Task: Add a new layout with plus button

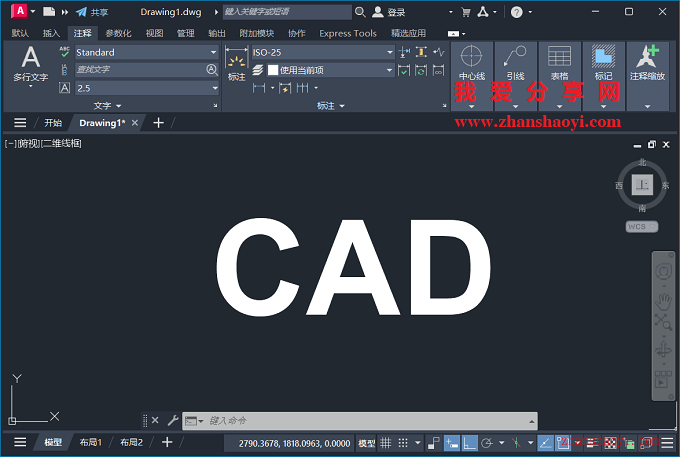Action: (167, 442)
